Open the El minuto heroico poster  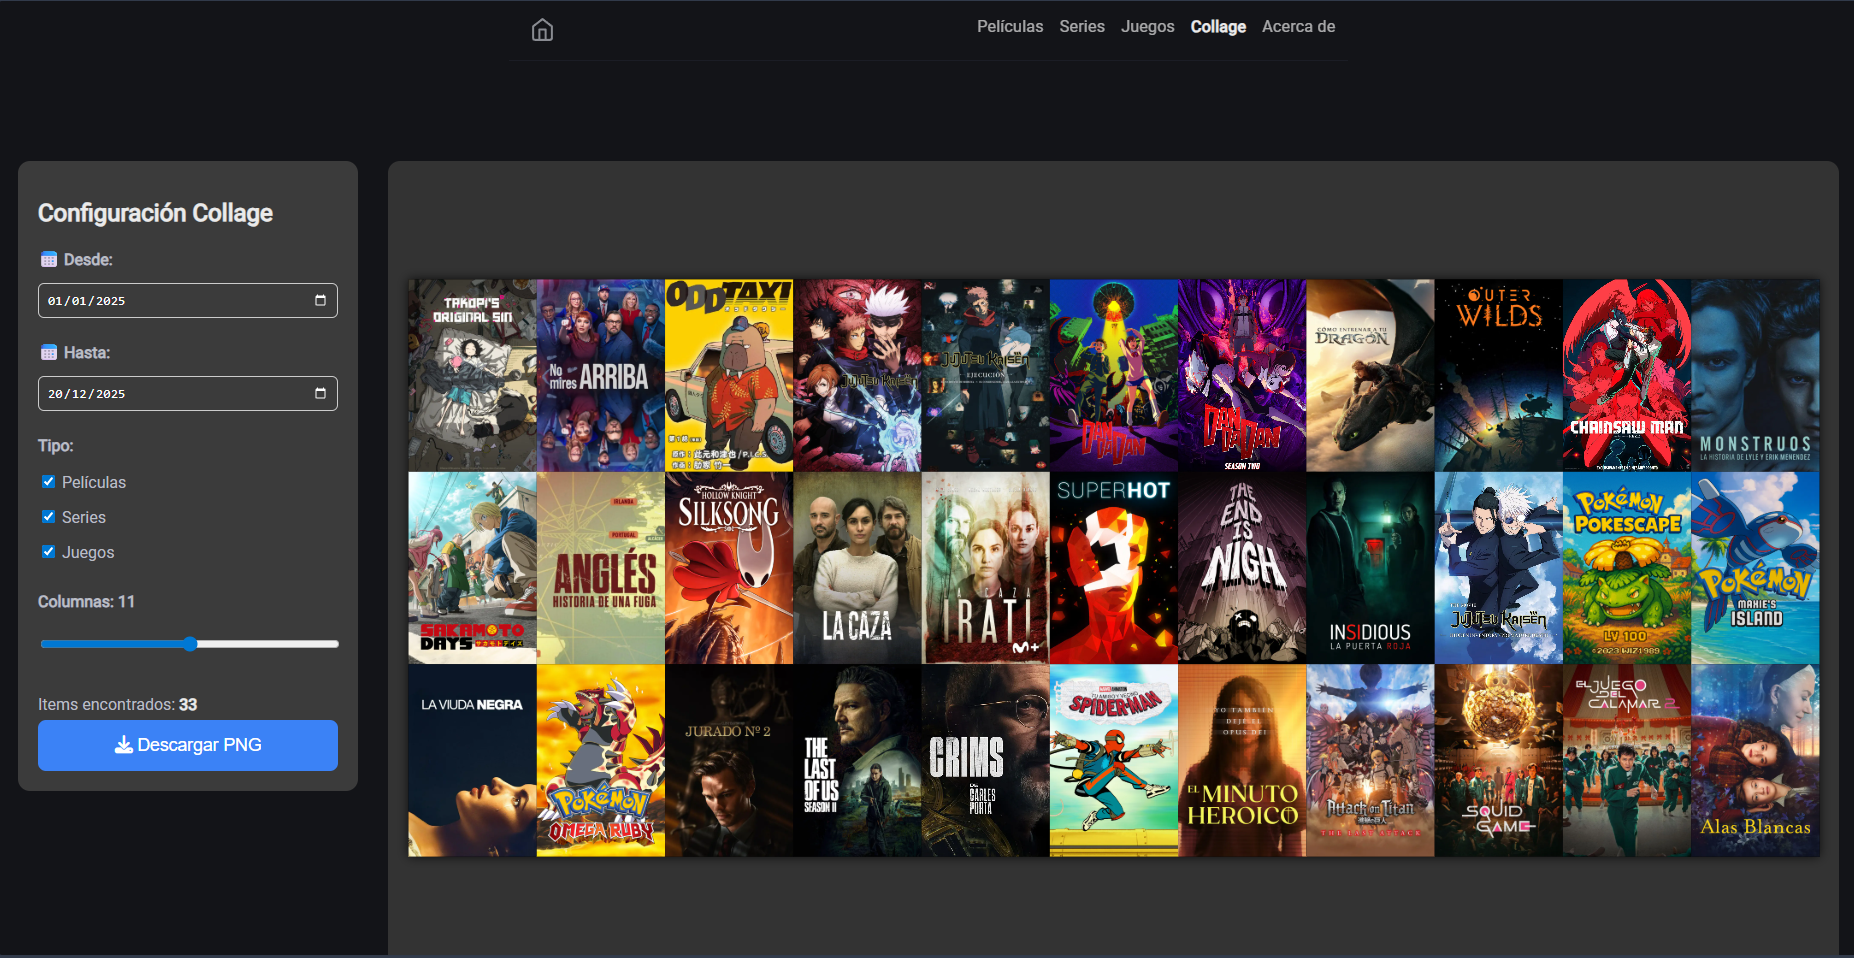pos(1242,760)
